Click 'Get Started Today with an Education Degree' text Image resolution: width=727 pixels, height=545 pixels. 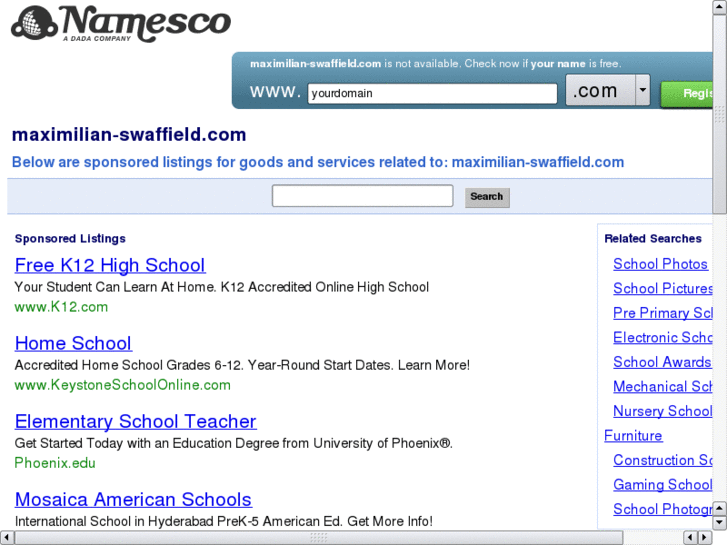[234, 443]
